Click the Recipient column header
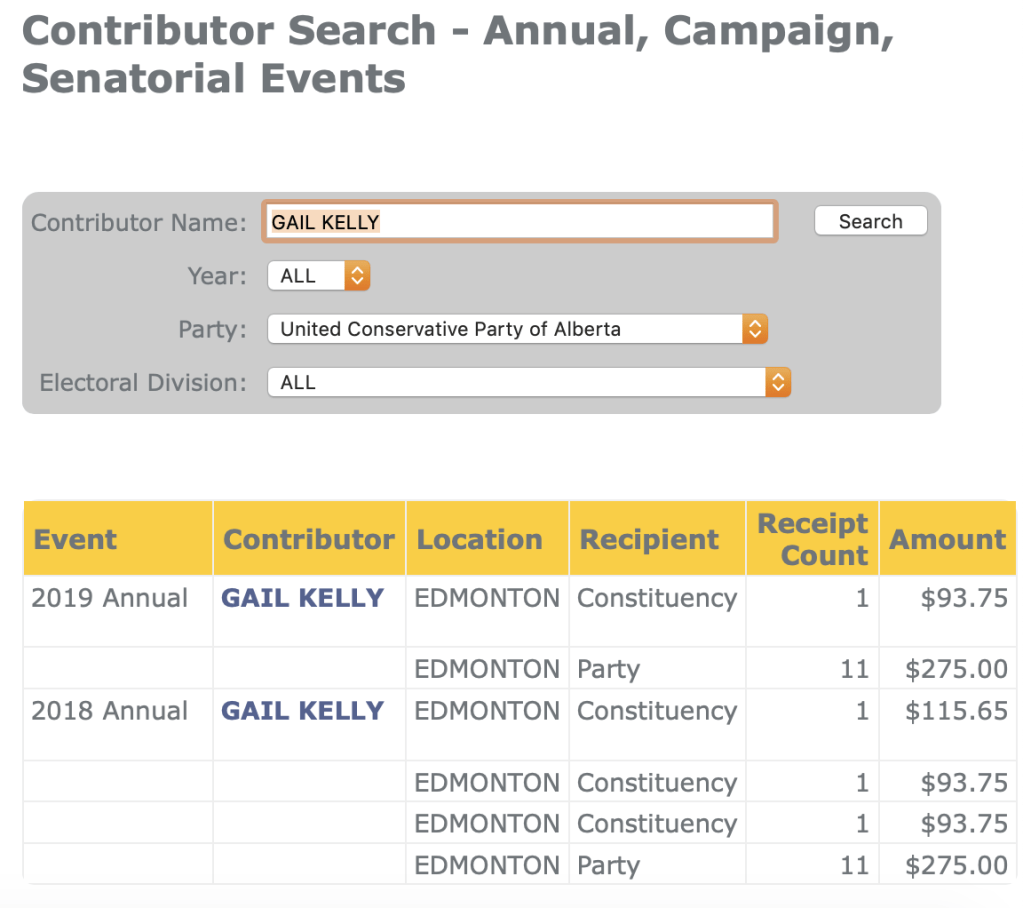The height and width of the screenshot is (908, 1023). 649,540
